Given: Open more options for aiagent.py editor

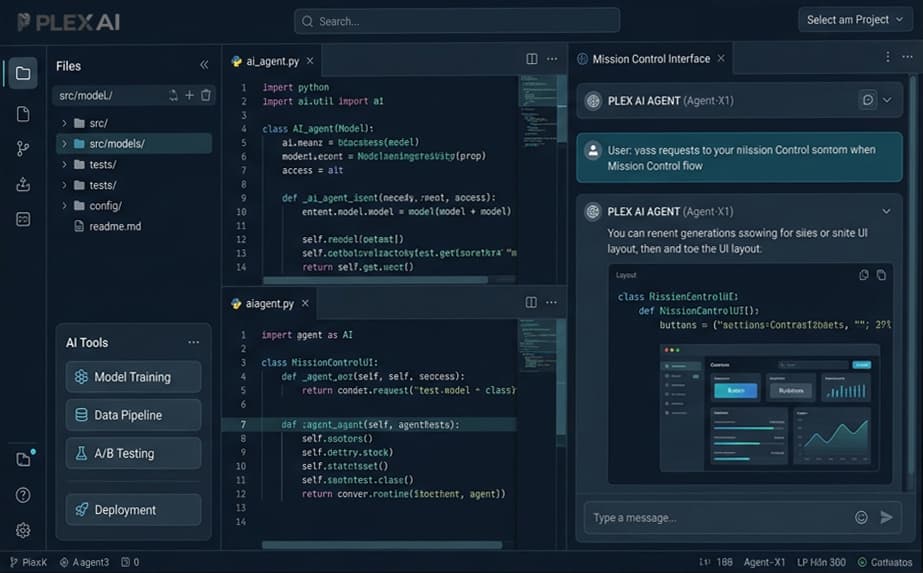Looking at the screenshot, I should pos(551,302).
